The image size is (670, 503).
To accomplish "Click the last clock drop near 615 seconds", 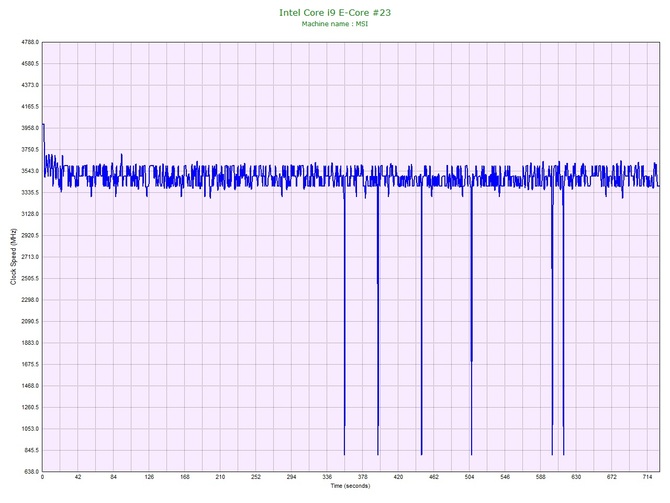I will pyautogui.click(x=563, y=321).
